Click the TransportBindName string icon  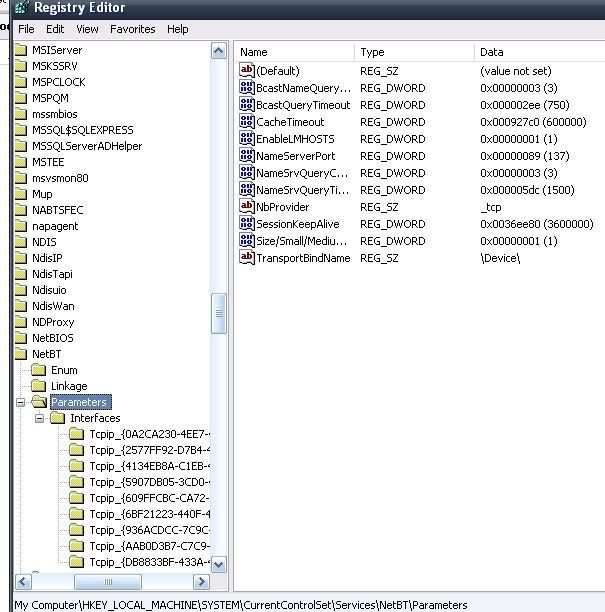coord(247,258)
